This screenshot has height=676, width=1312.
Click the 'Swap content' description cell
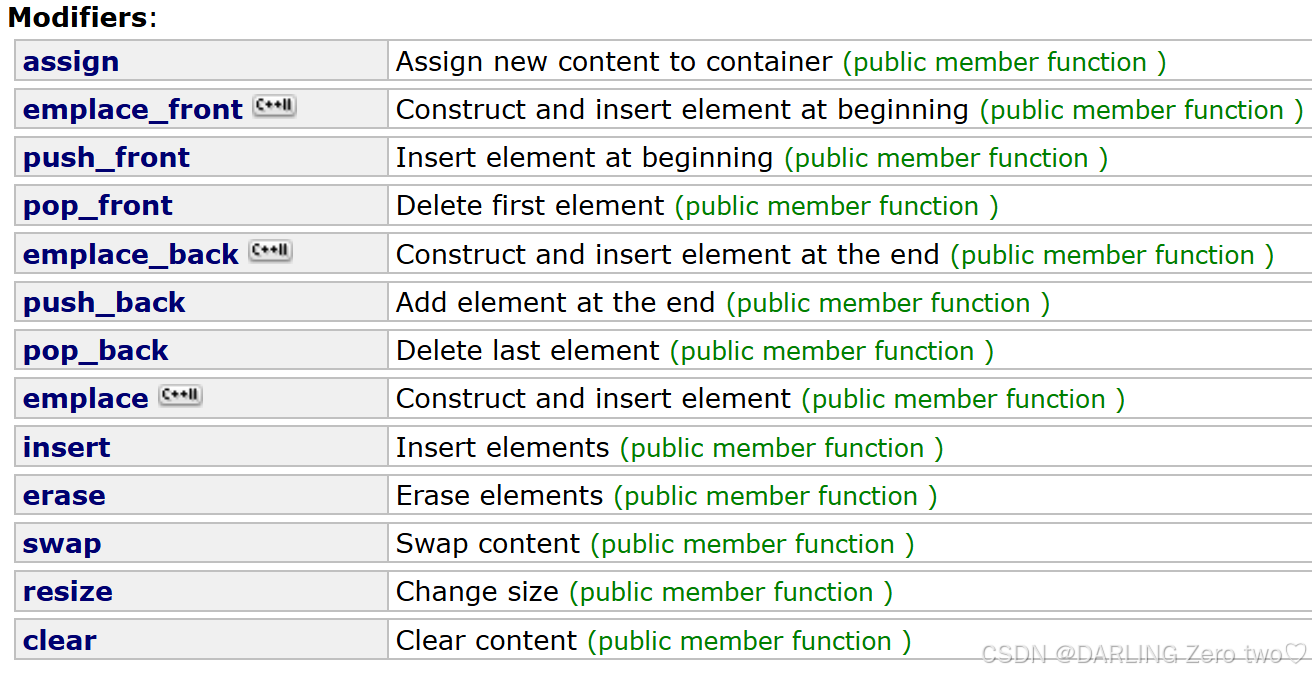[488, 544]
